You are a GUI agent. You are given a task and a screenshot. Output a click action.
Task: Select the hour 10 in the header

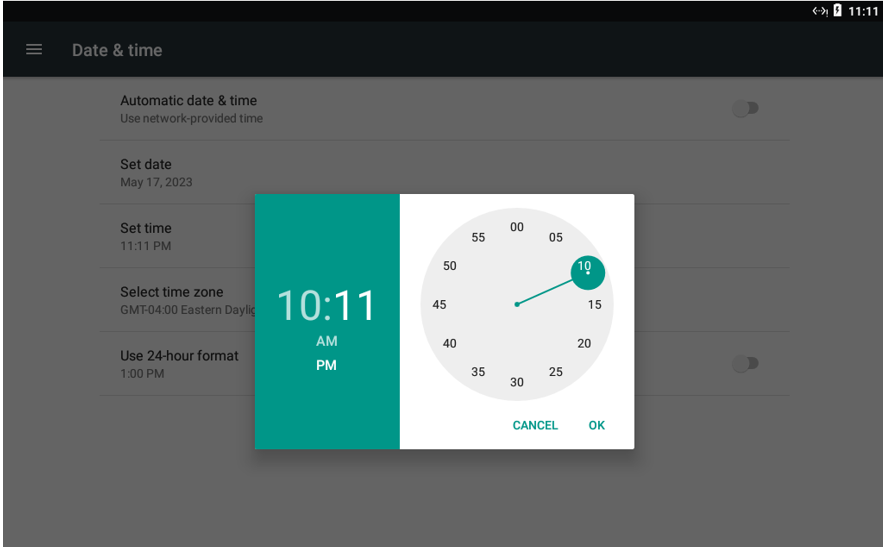click(299, 306)
